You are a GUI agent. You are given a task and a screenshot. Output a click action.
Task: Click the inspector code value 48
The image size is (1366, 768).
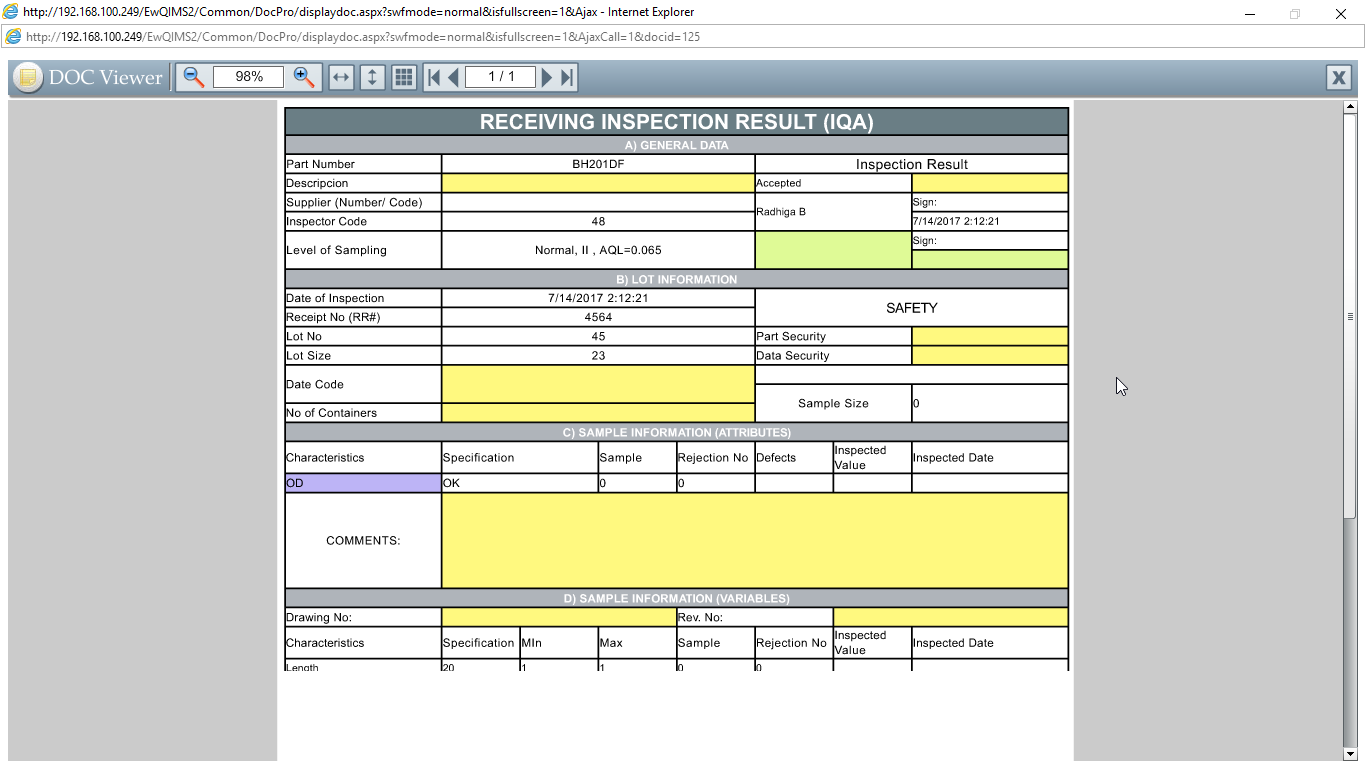(598, 221)
